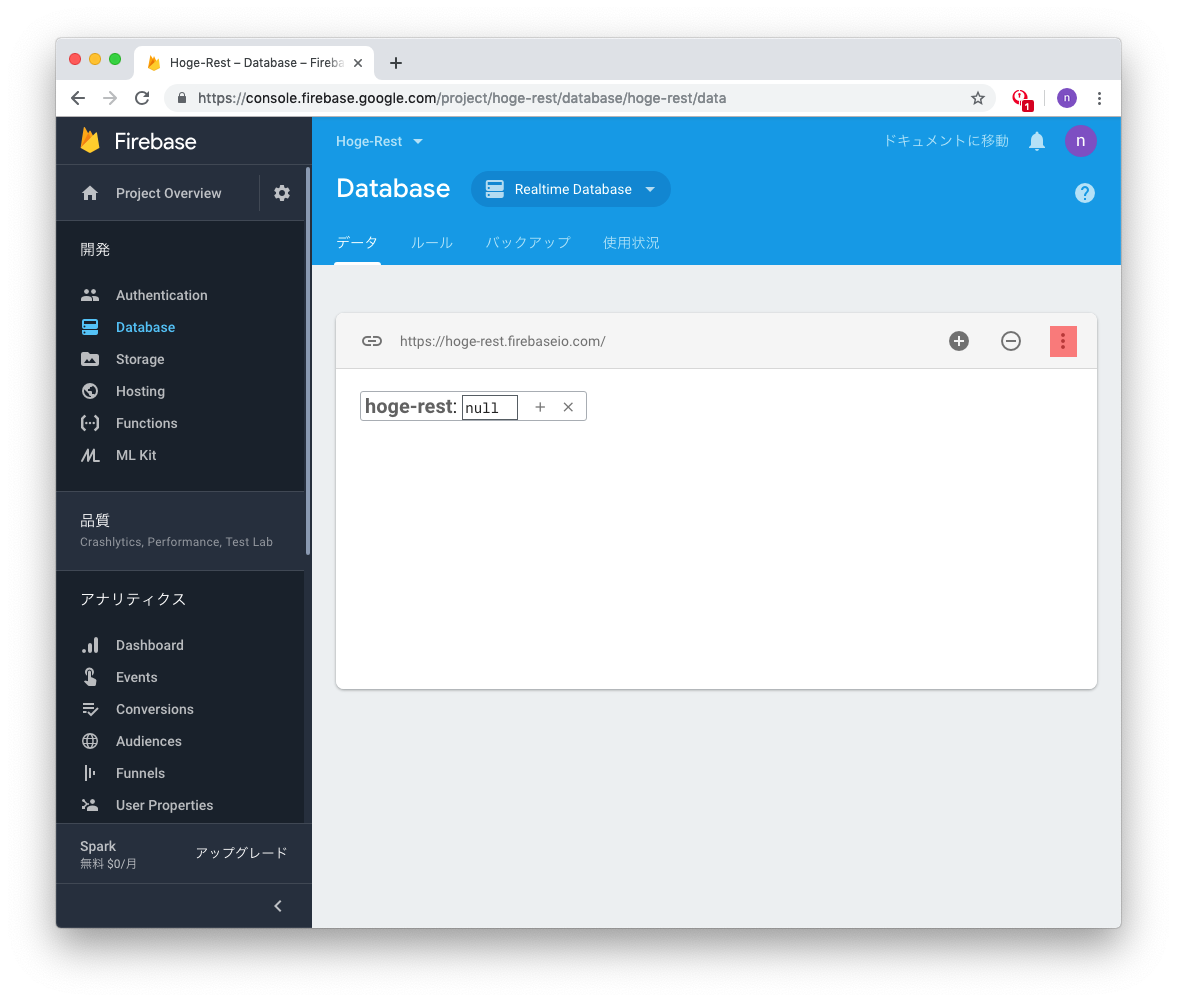
Task: Click the null value input field
Action: pos(489,408)
